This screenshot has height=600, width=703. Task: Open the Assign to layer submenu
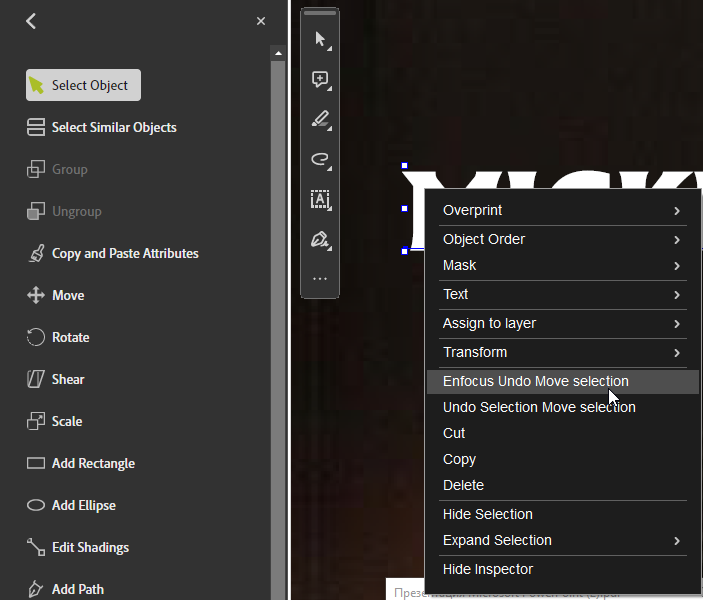pos(563,323)
